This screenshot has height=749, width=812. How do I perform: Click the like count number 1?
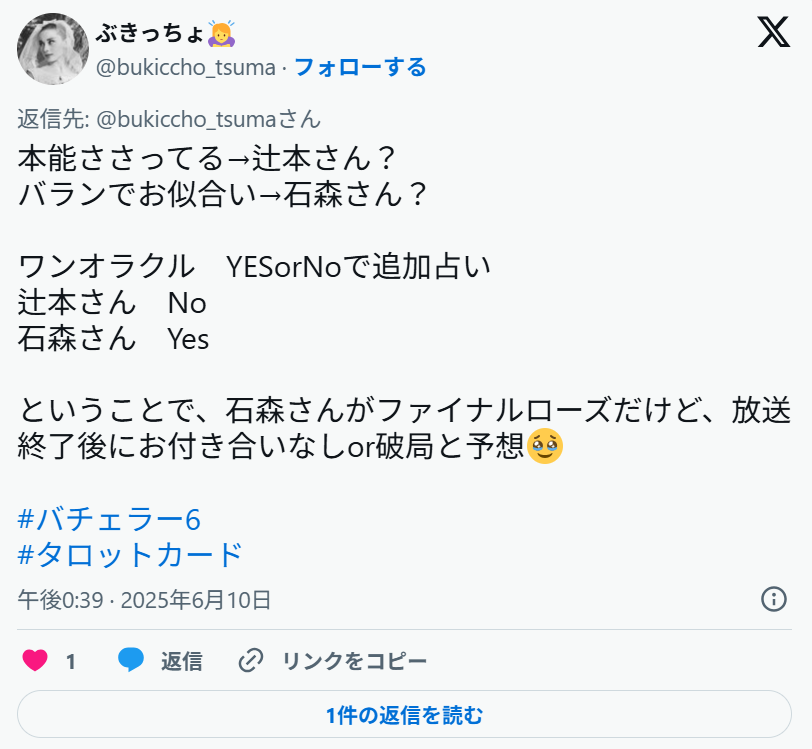pos(71,661)
